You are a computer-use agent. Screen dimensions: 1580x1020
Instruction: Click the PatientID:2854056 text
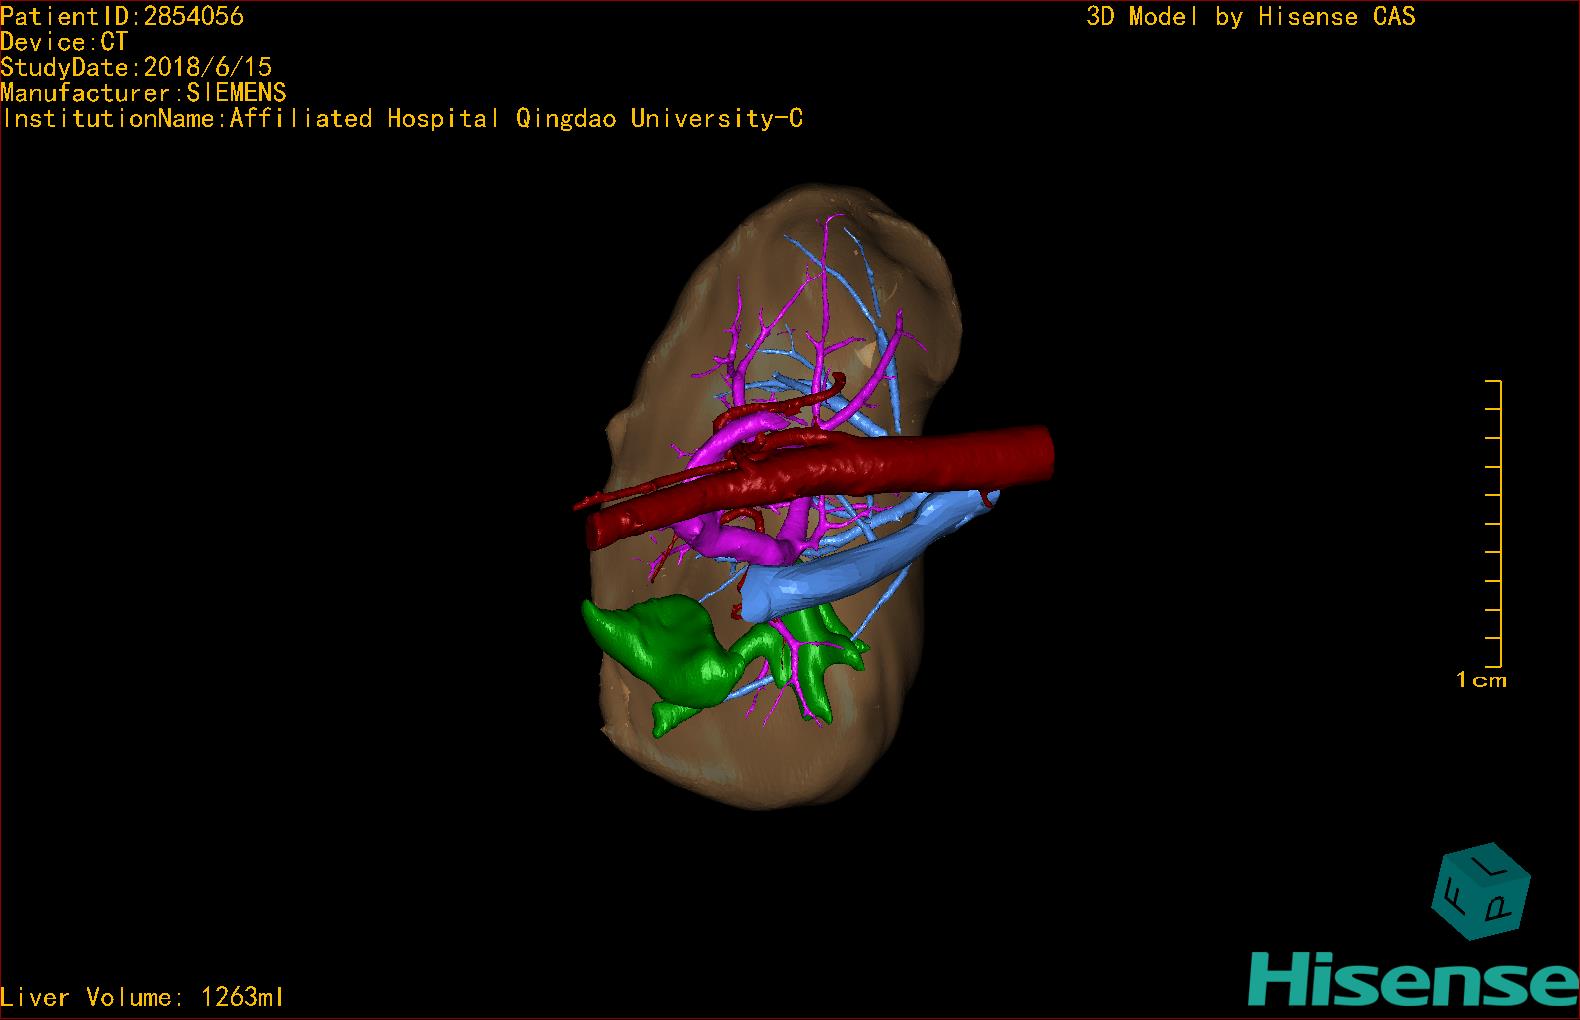tap(122, 16)
